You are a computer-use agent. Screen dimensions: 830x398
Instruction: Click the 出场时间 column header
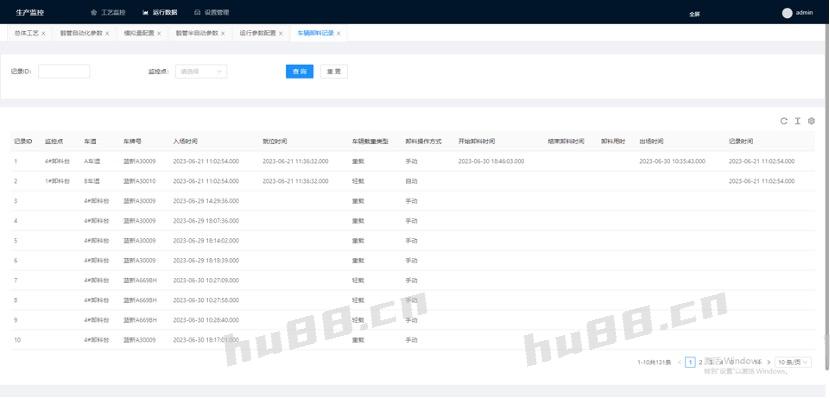652,142
